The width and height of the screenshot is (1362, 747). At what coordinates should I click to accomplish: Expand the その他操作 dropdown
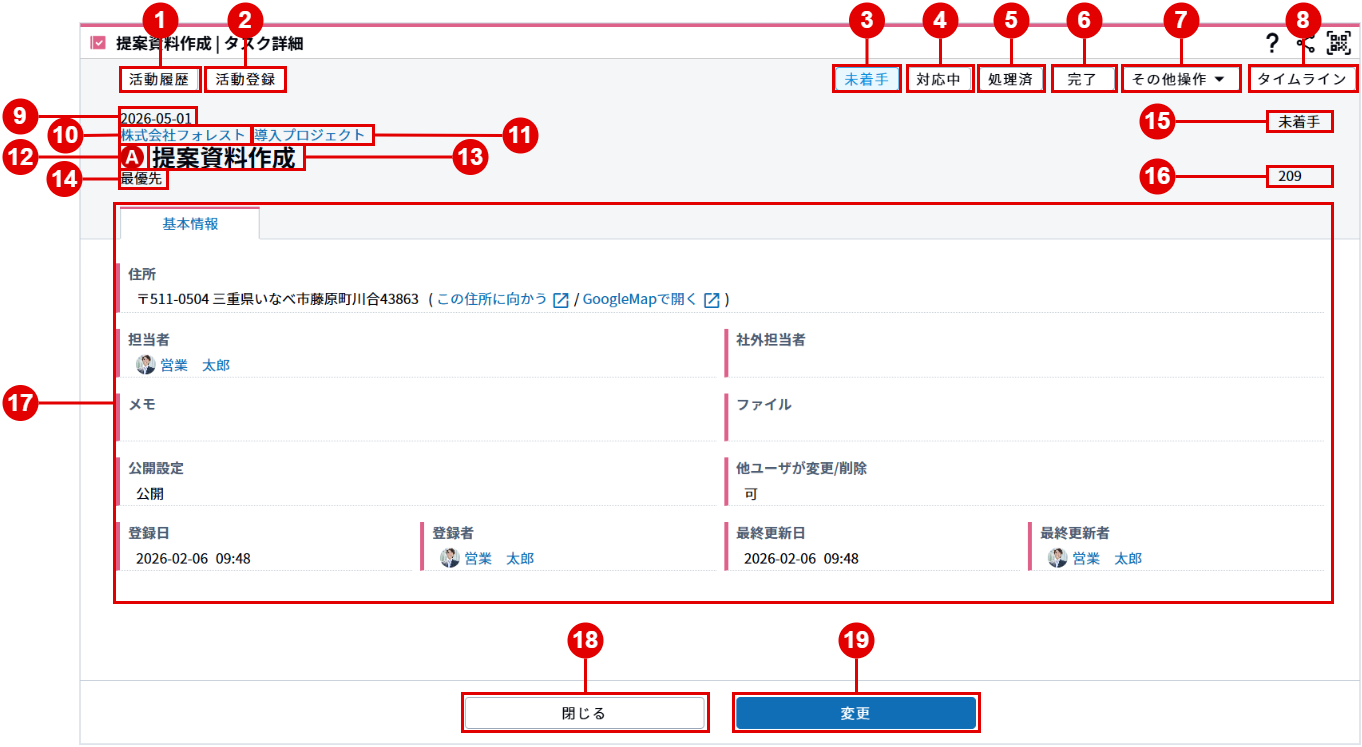(x=1181, y=79)
